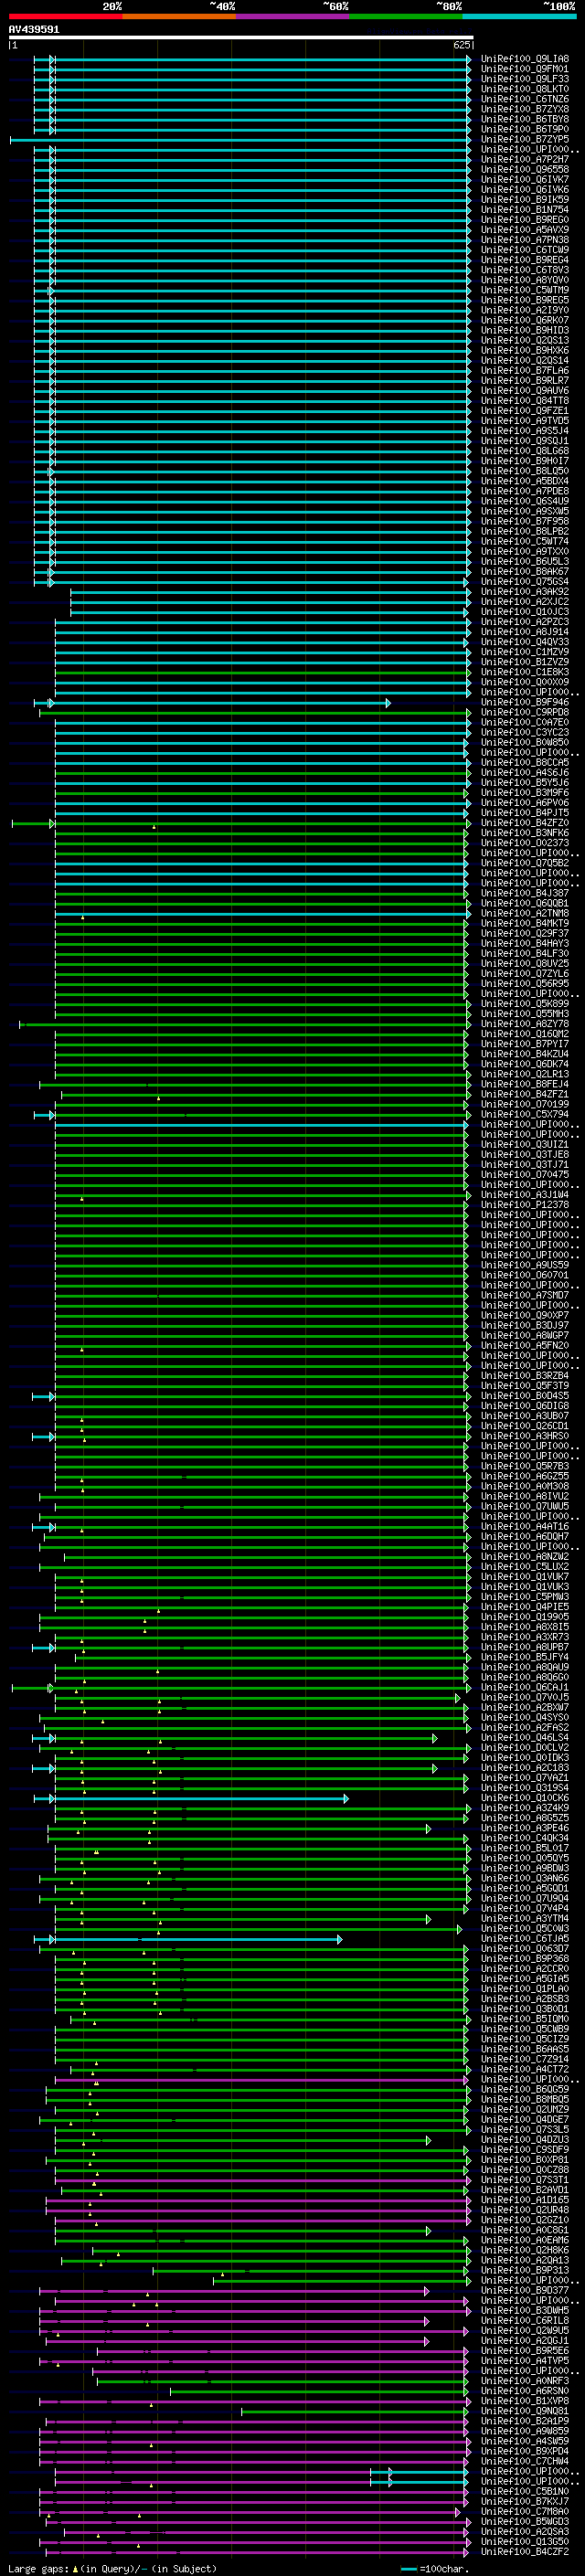Screen dimensions: 585x2576
Task: Click the white query sequence bar
Action: point(241,38)
